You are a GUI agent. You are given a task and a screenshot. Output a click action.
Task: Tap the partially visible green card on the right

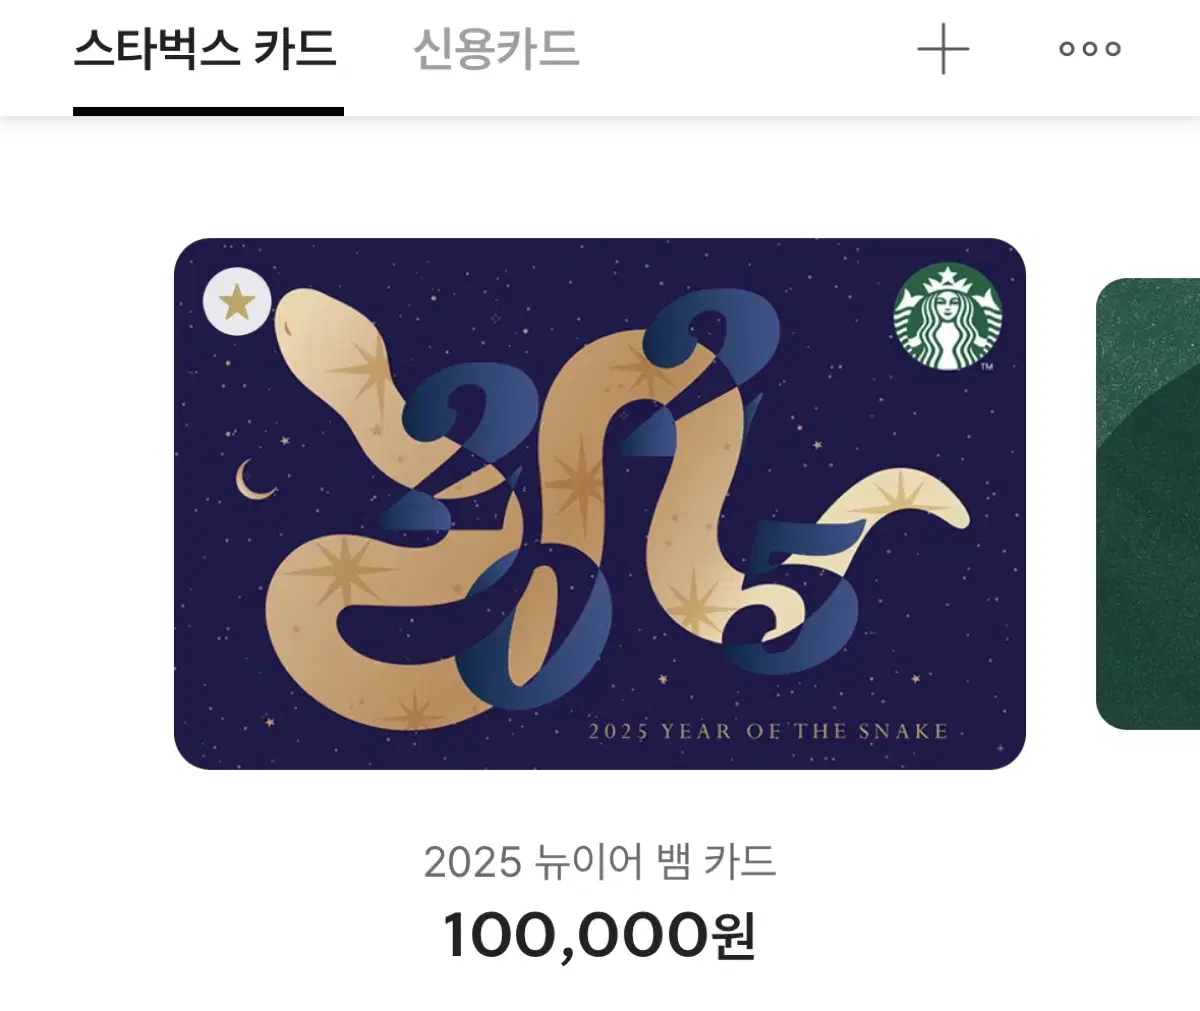1148,504
